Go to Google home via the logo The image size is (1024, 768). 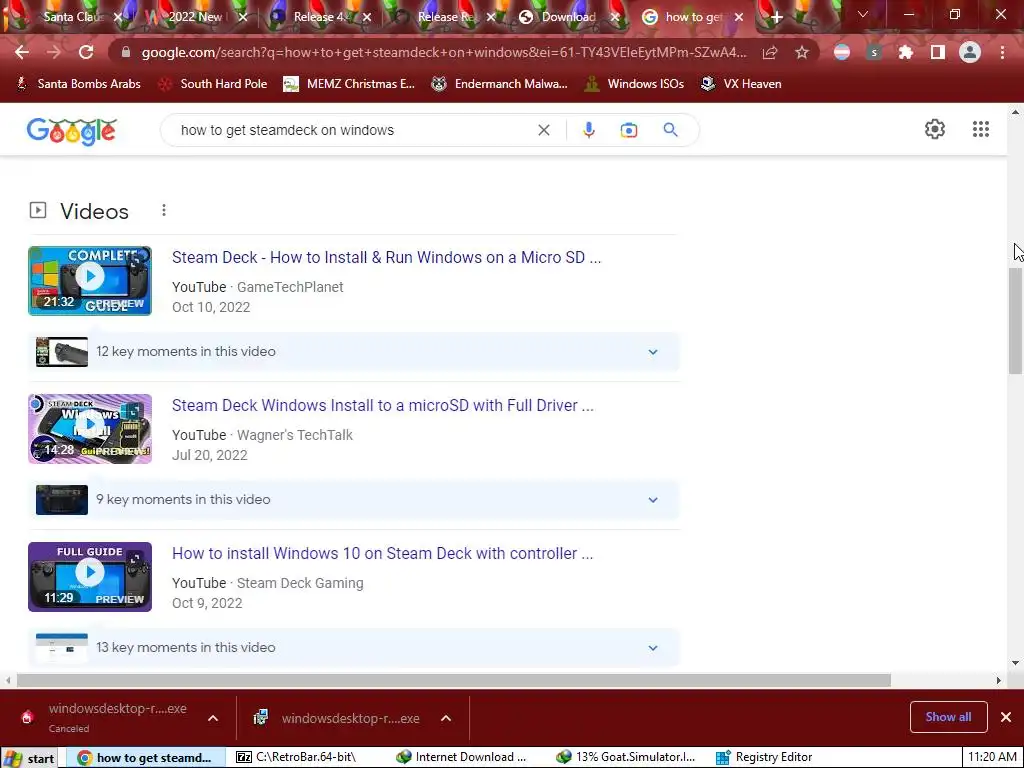click(71, 131)
